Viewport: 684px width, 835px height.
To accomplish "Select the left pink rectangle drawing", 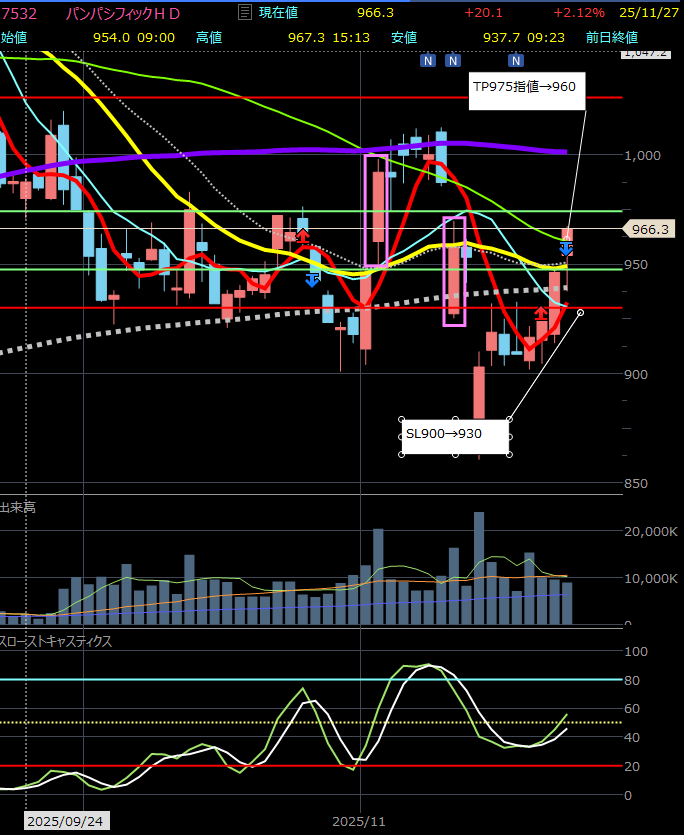I will point(376,210).
